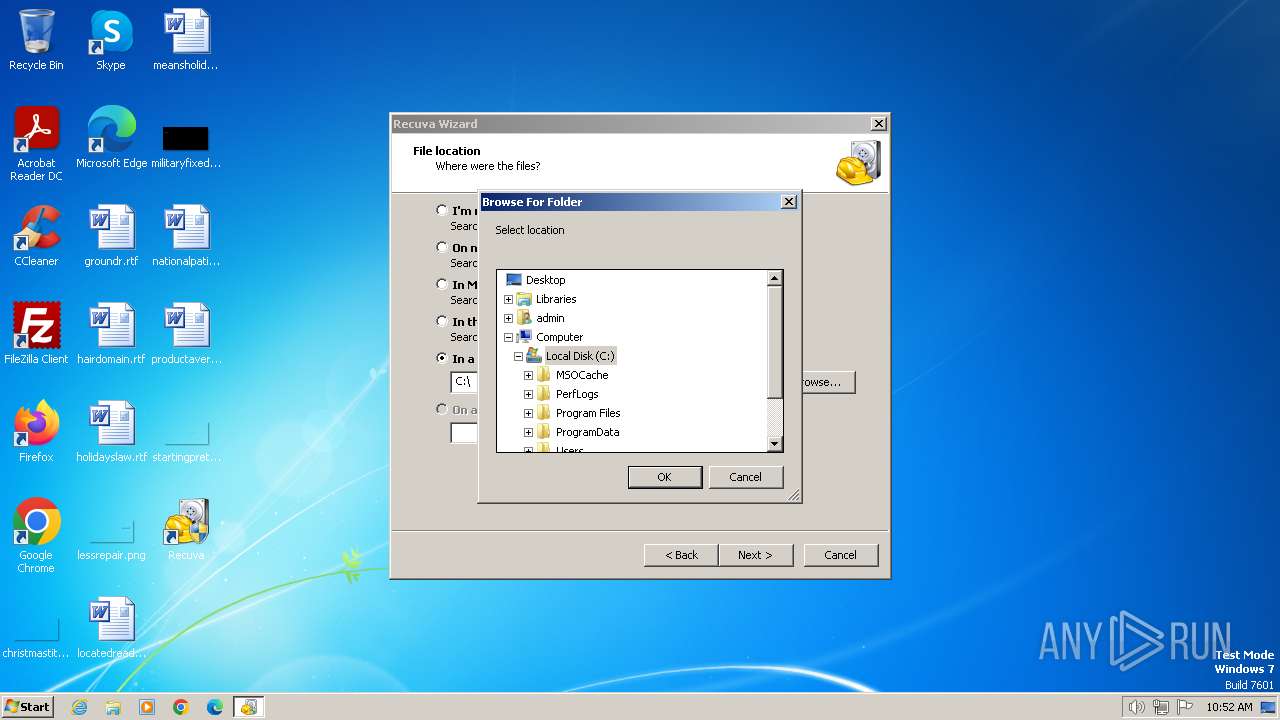
Task: Open the media player taskbar icon
Action: [147, 707]
